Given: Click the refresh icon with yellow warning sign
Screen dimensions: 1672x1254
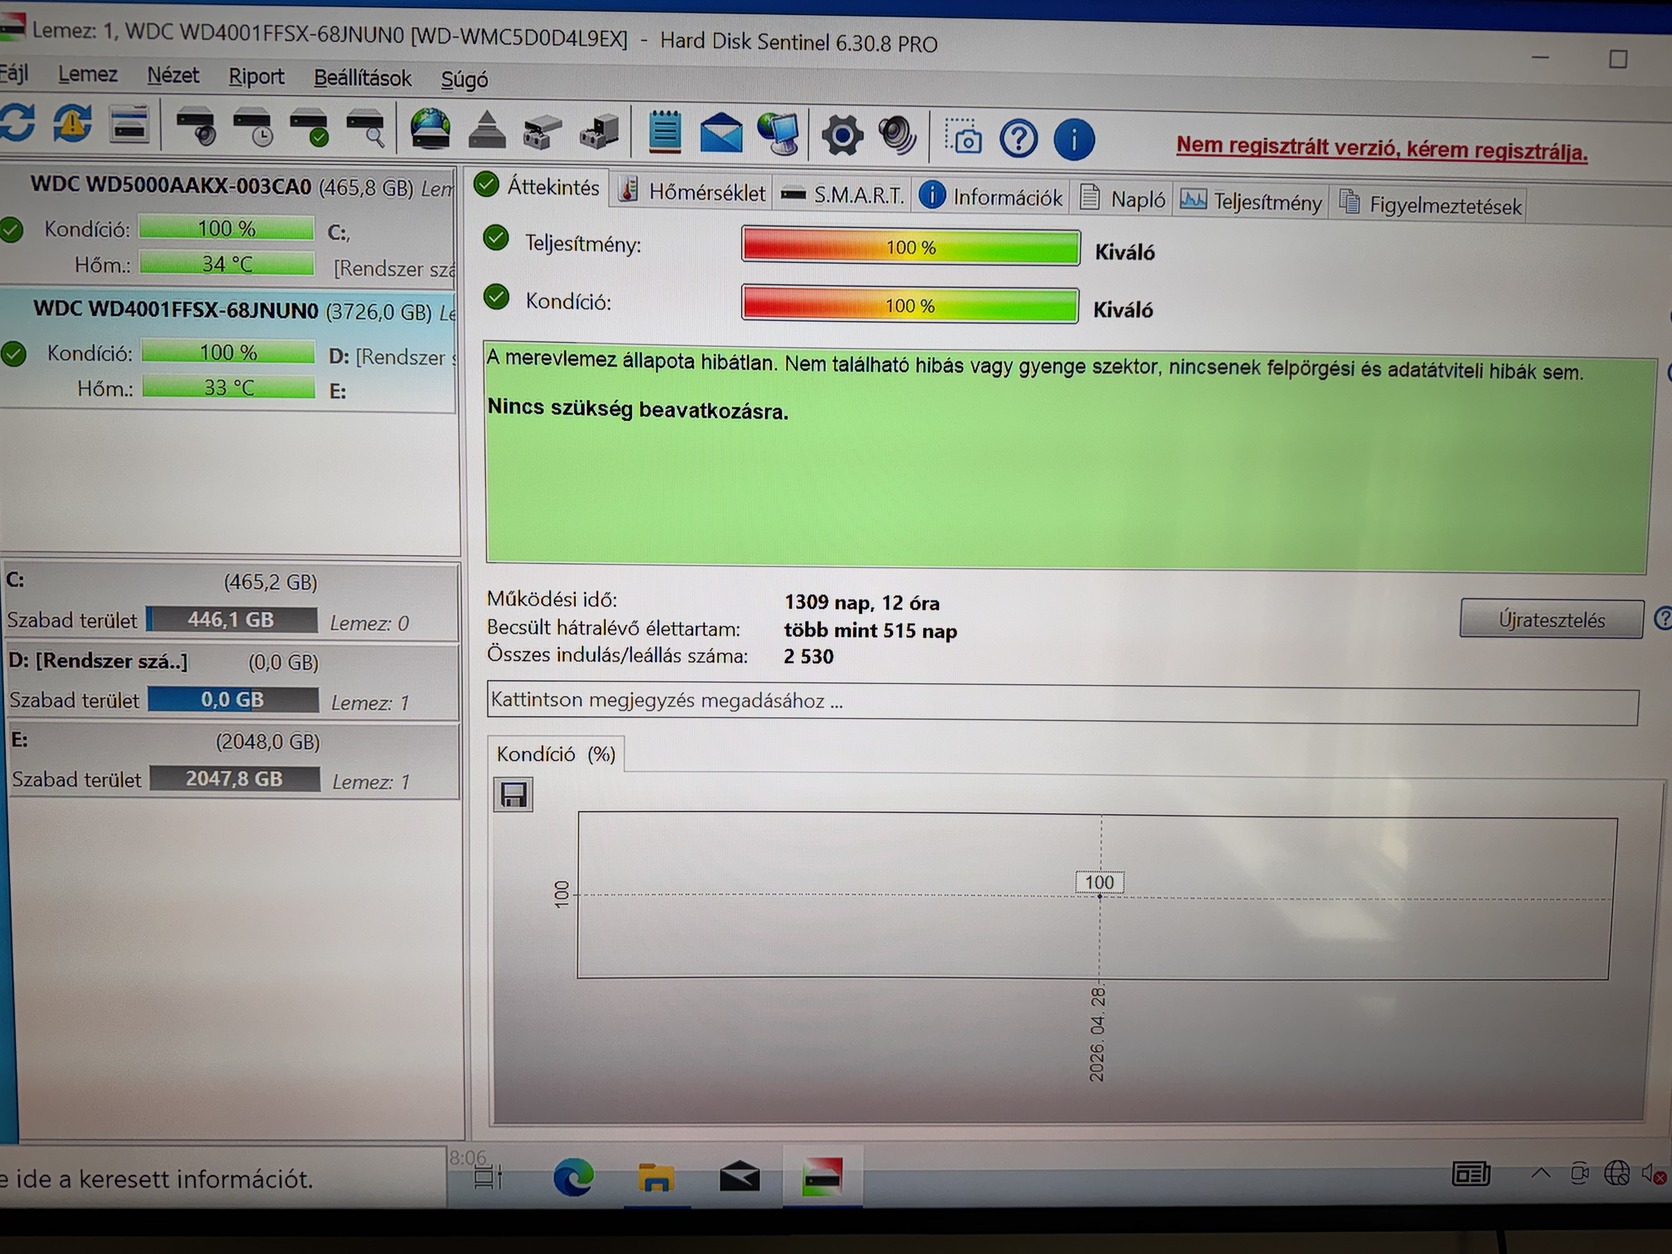Looking at the screenshot, I should pos(72,124).
